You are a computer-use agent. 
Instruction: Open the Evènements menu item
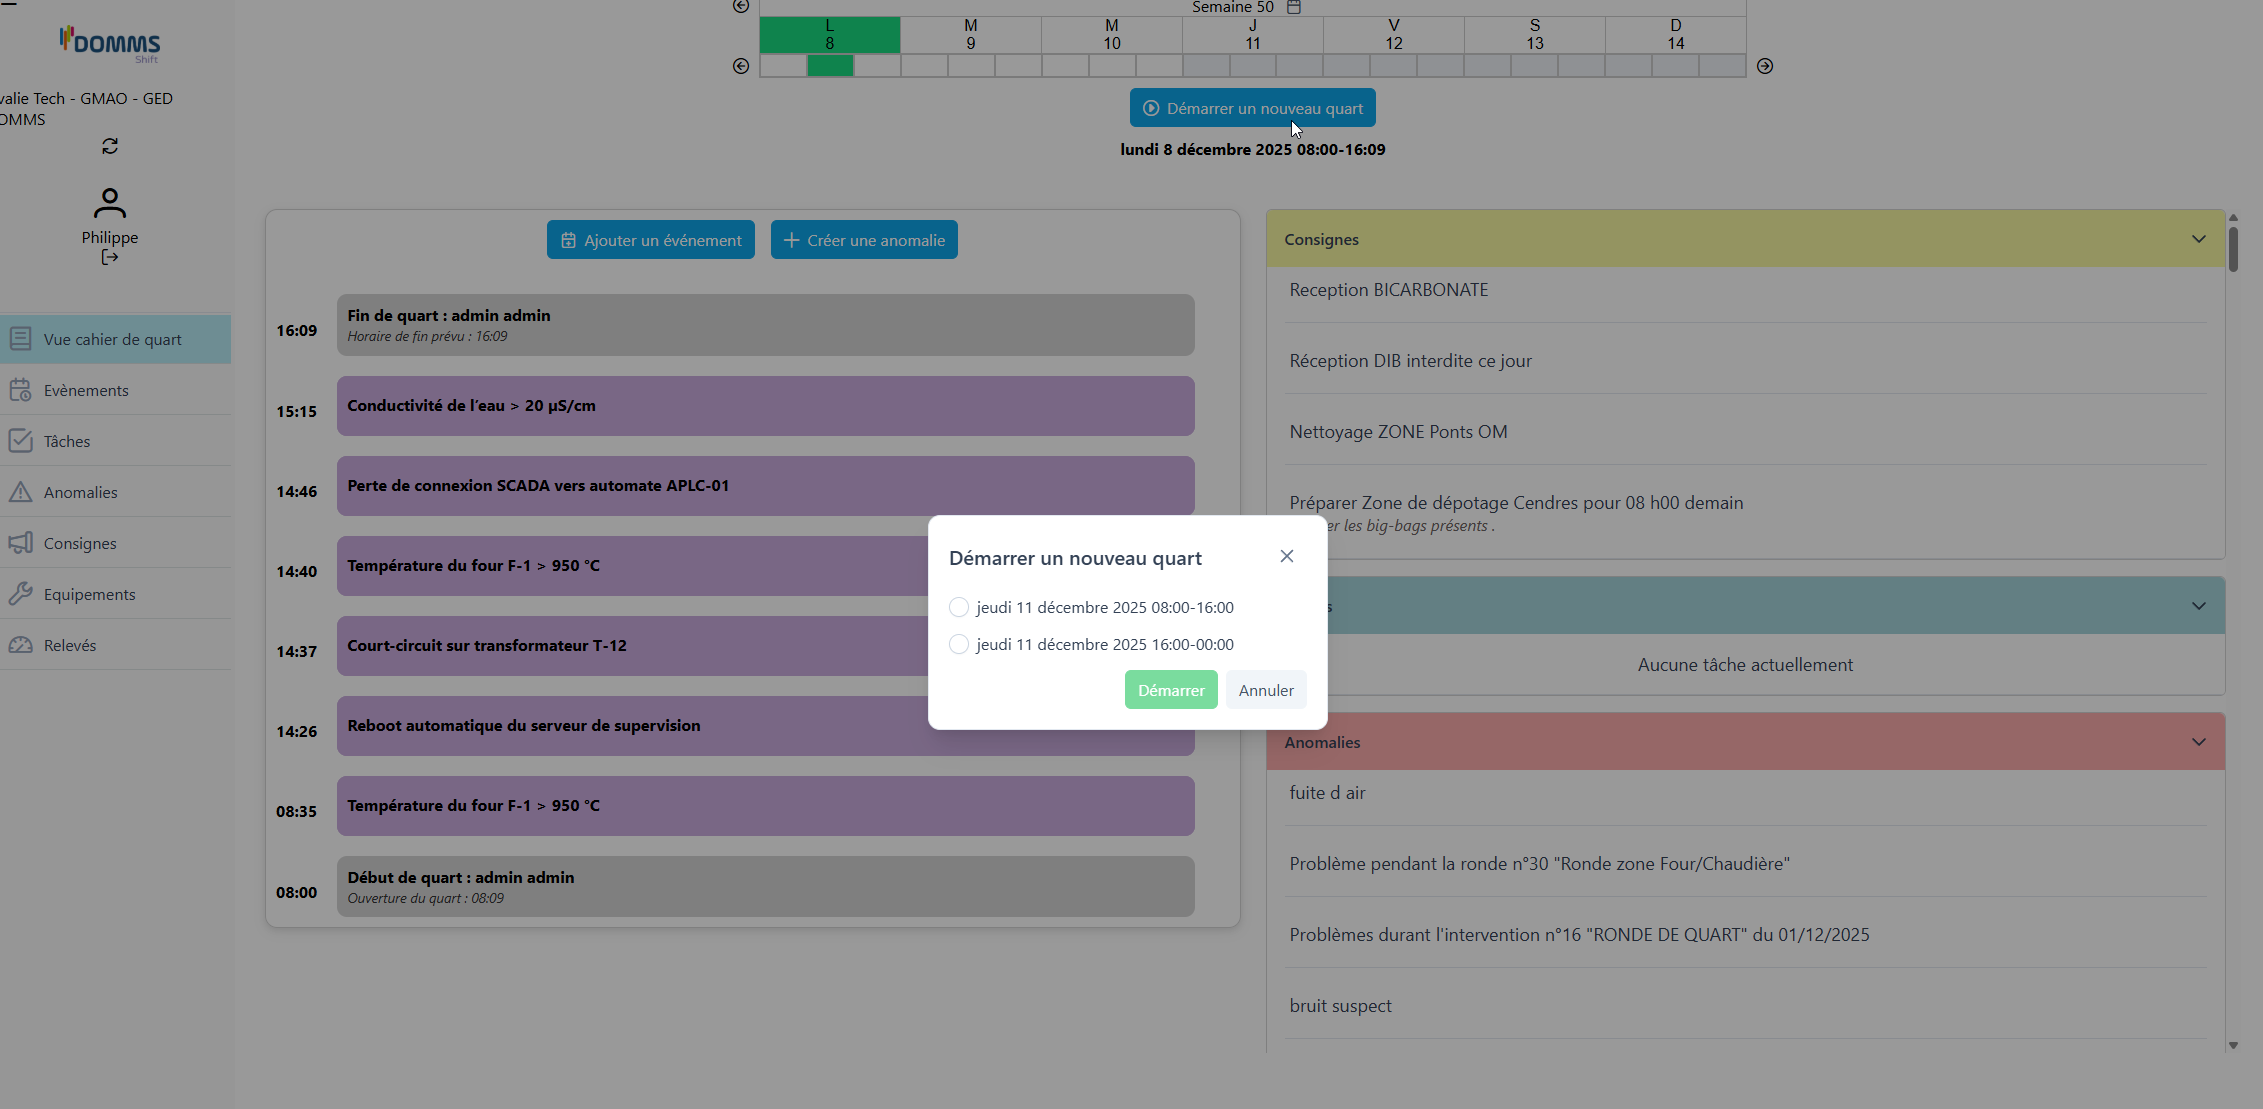(86, 390)
